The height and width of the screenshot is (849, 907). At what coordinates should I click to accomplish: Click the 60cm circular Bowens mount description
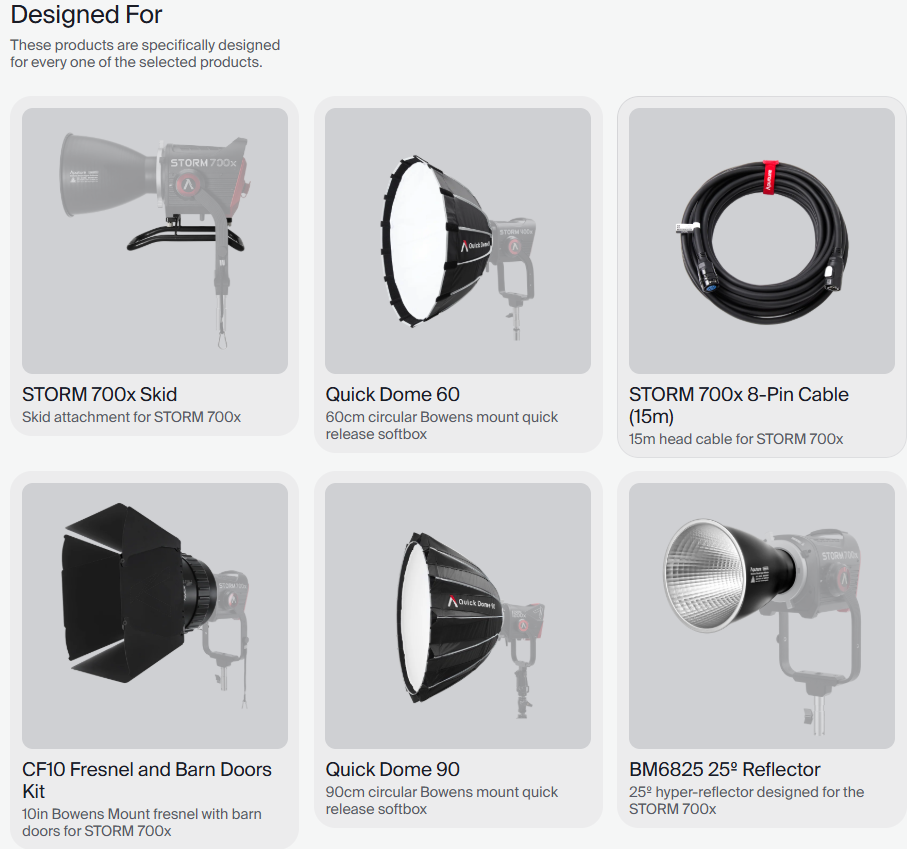(441, 425)
